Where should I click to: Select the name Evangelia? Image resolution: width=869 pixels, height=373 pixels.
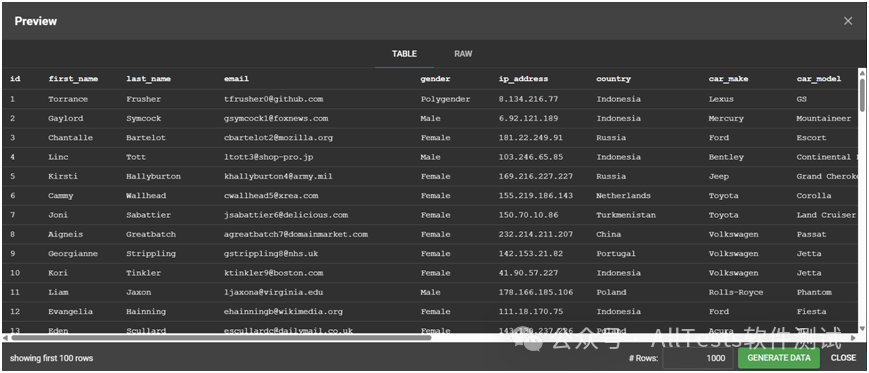70,312
